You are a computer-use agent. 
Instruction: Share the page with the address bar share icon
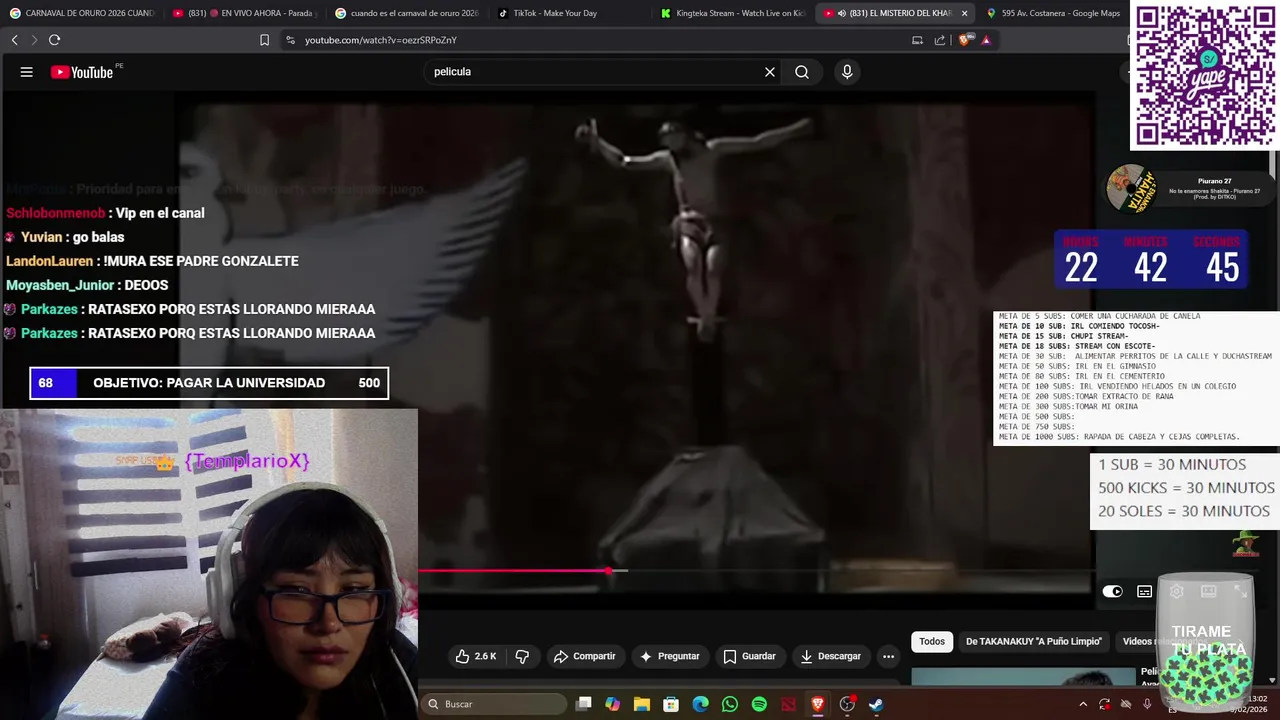[940, 40]
